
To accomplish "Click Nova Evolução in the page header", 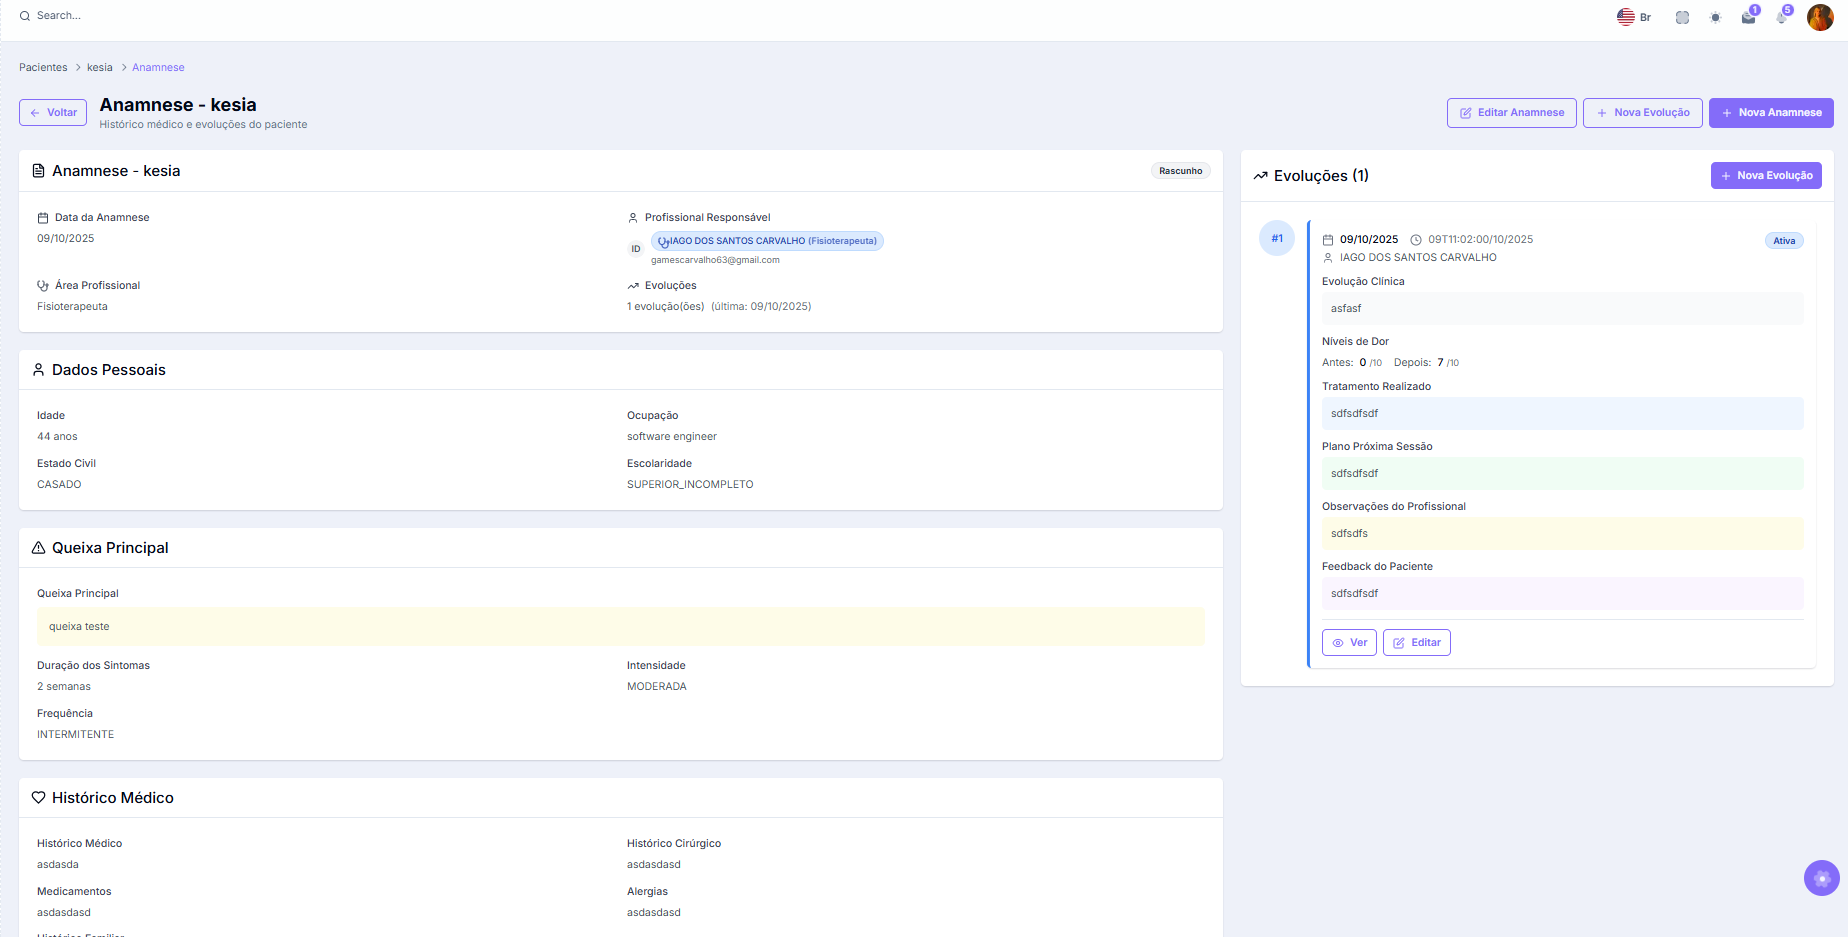I will tap(1642, 113).
